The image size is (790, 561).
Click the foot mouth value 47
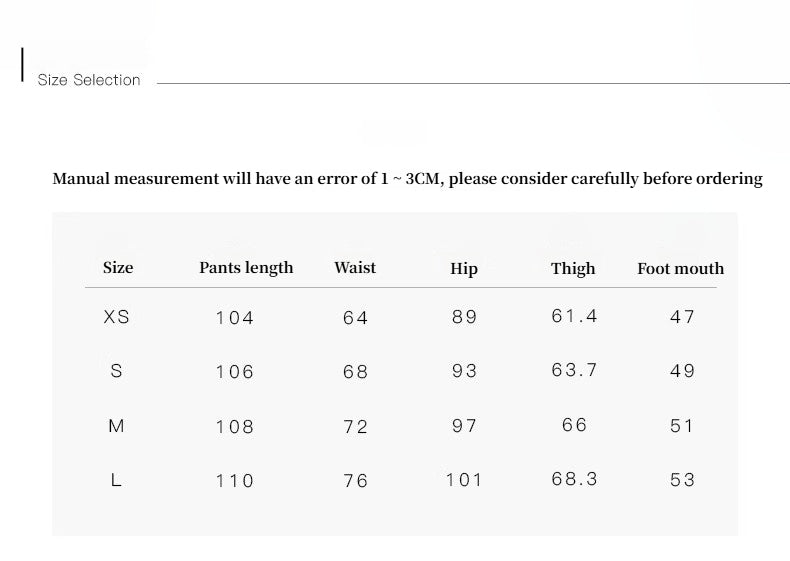(682, 317)
